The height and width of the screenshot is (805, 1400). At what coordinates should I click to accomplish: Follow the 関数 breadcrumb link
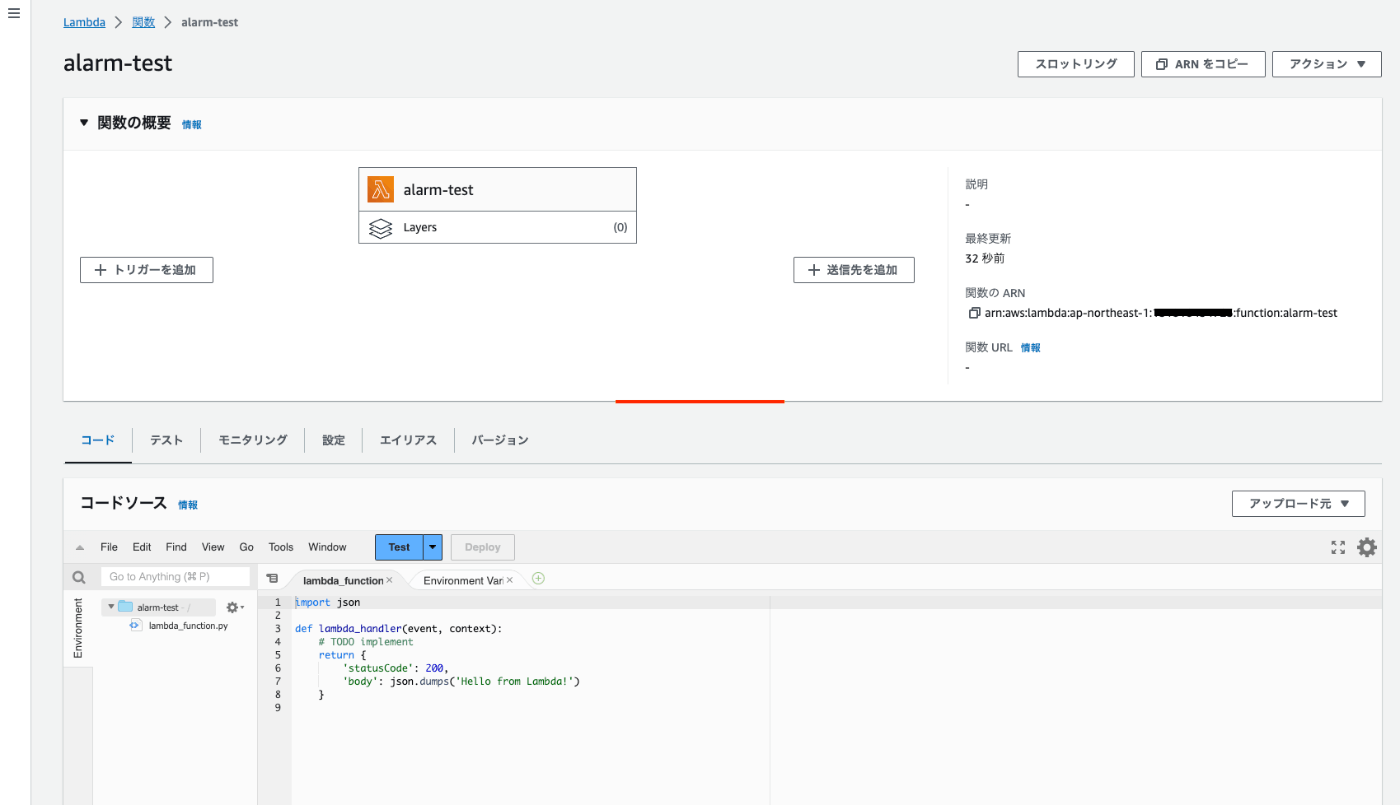[x=143, y=22]
